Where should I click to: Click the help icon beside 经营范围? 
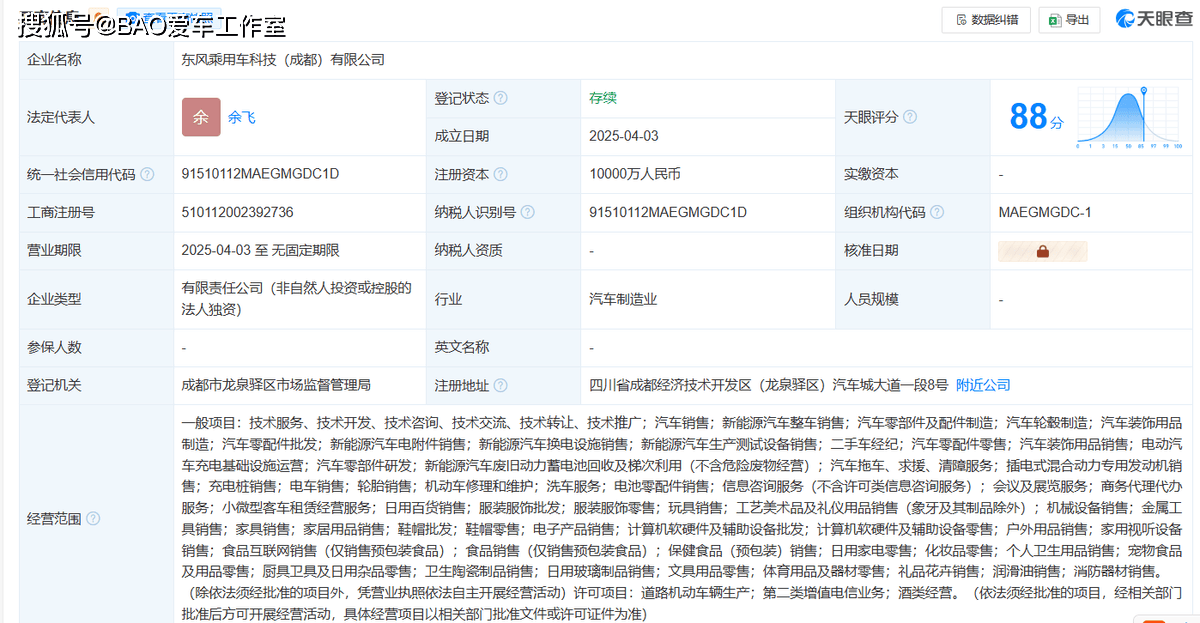click(x=93, y=518)
